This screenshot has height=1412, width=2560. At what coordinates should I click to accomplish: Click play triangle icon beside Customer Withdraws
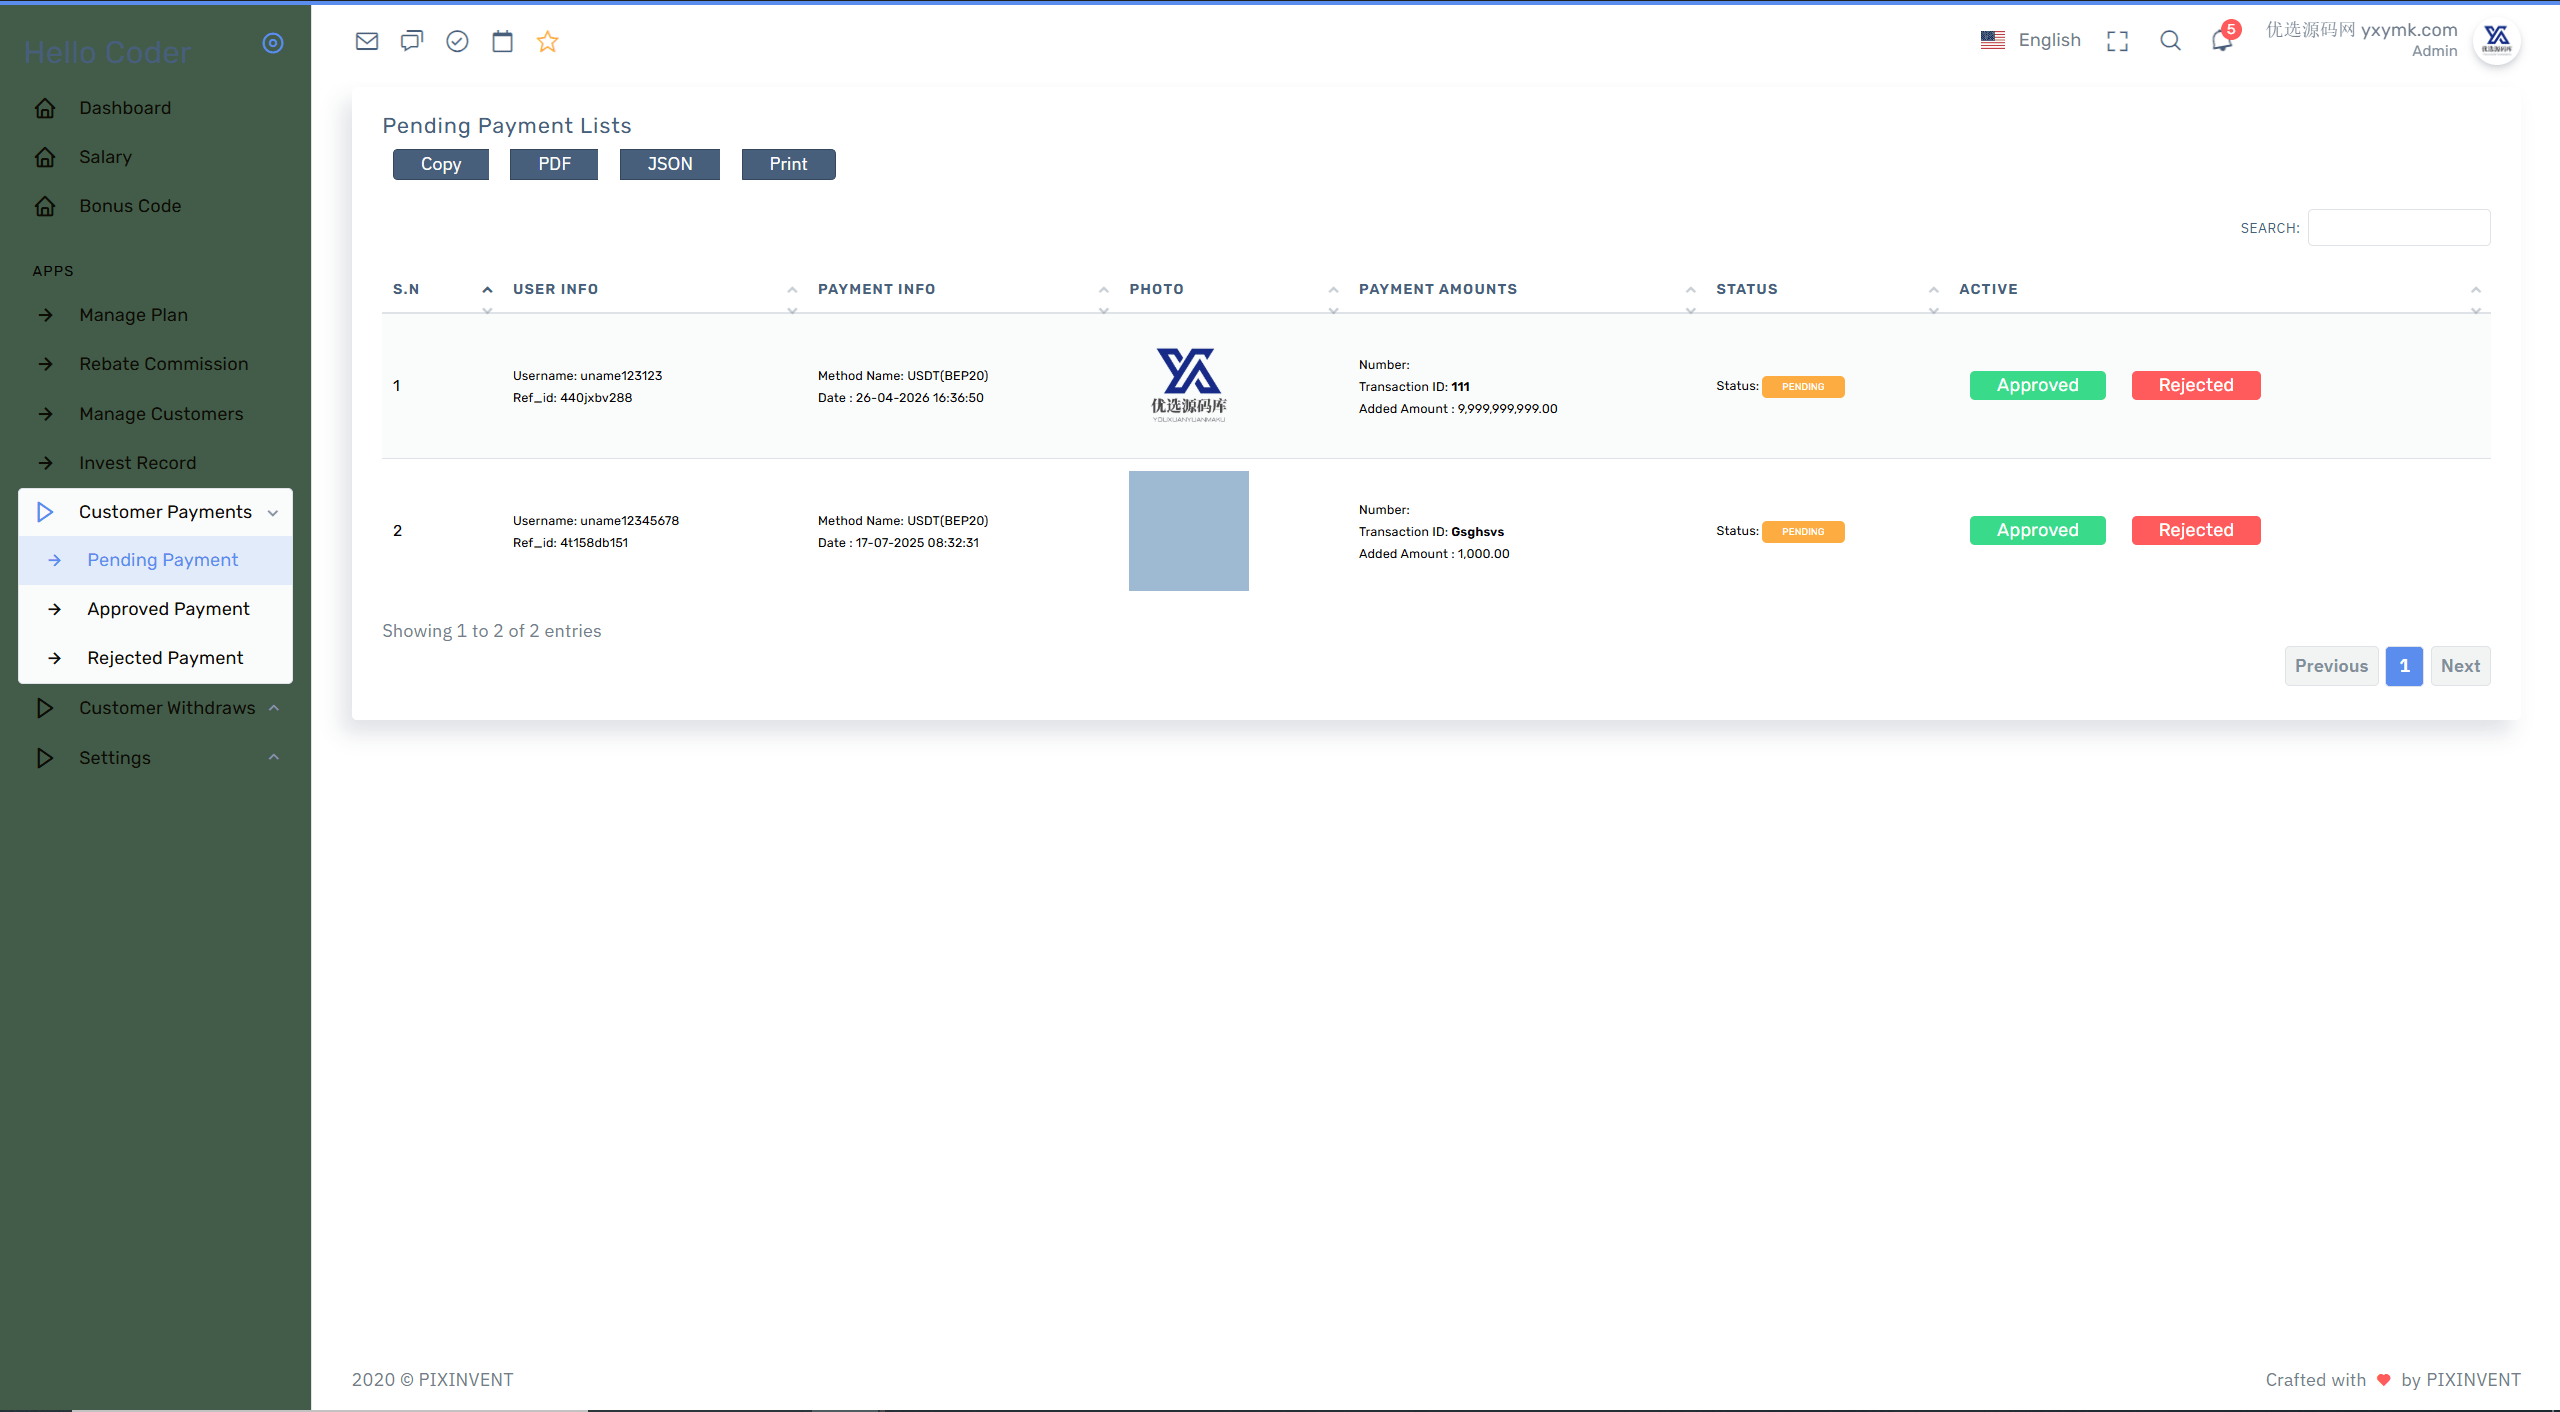pos(45,708)
